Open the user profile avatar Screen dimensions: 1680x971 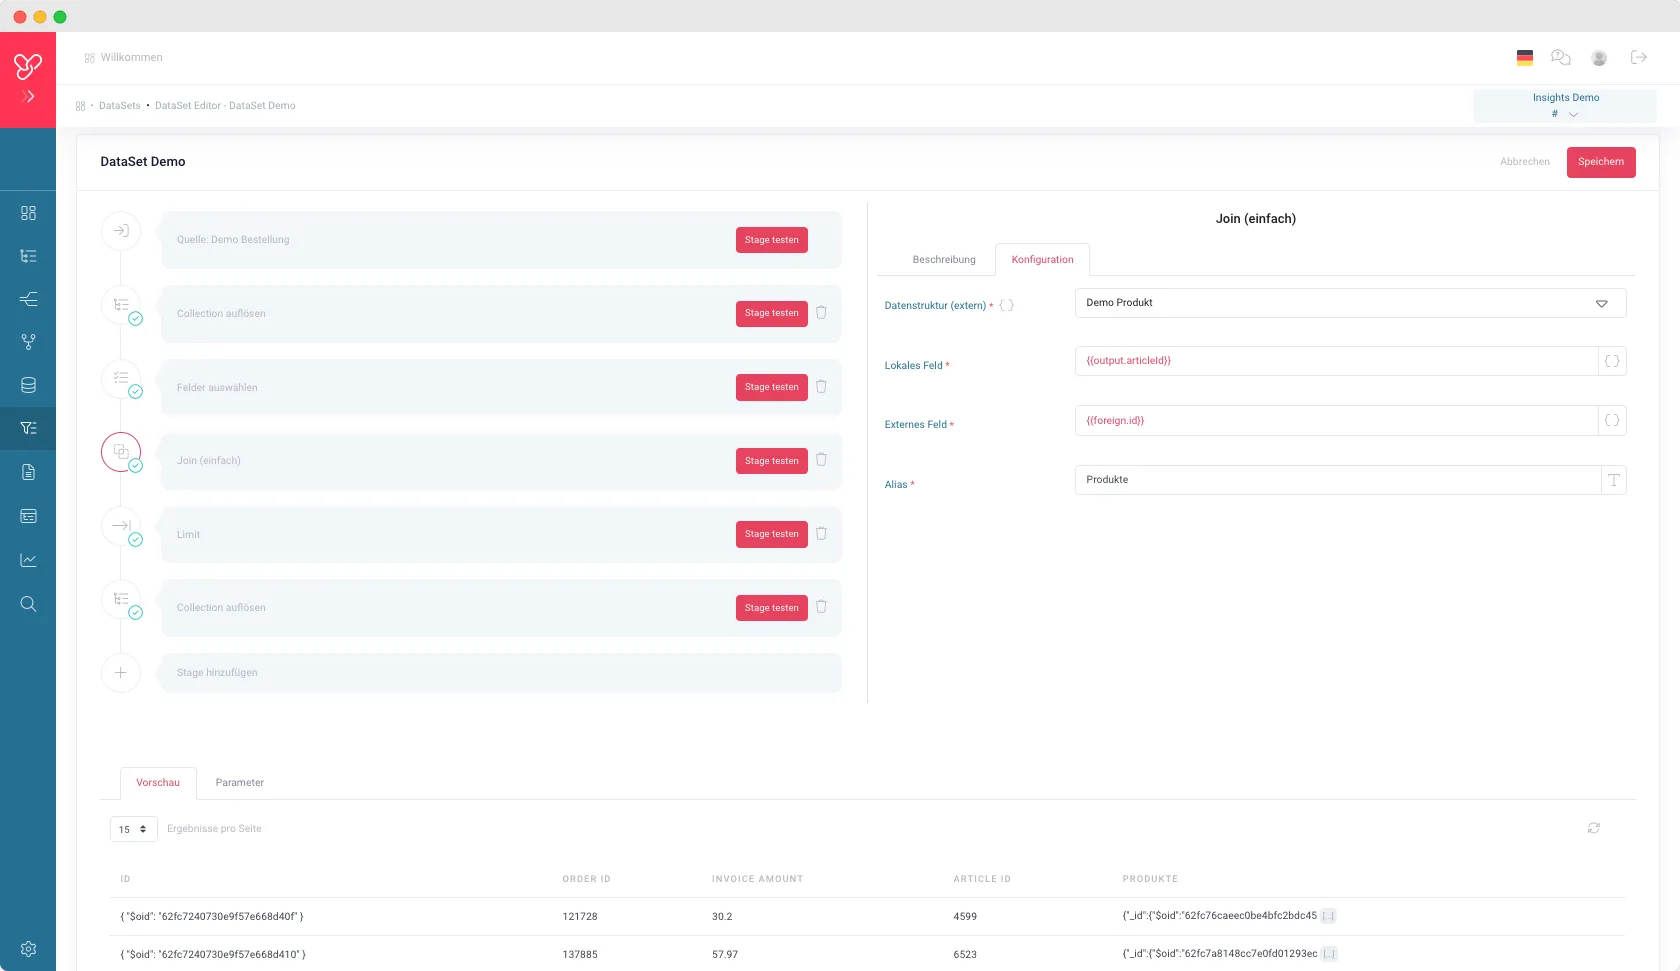[x=1599, y=58]
